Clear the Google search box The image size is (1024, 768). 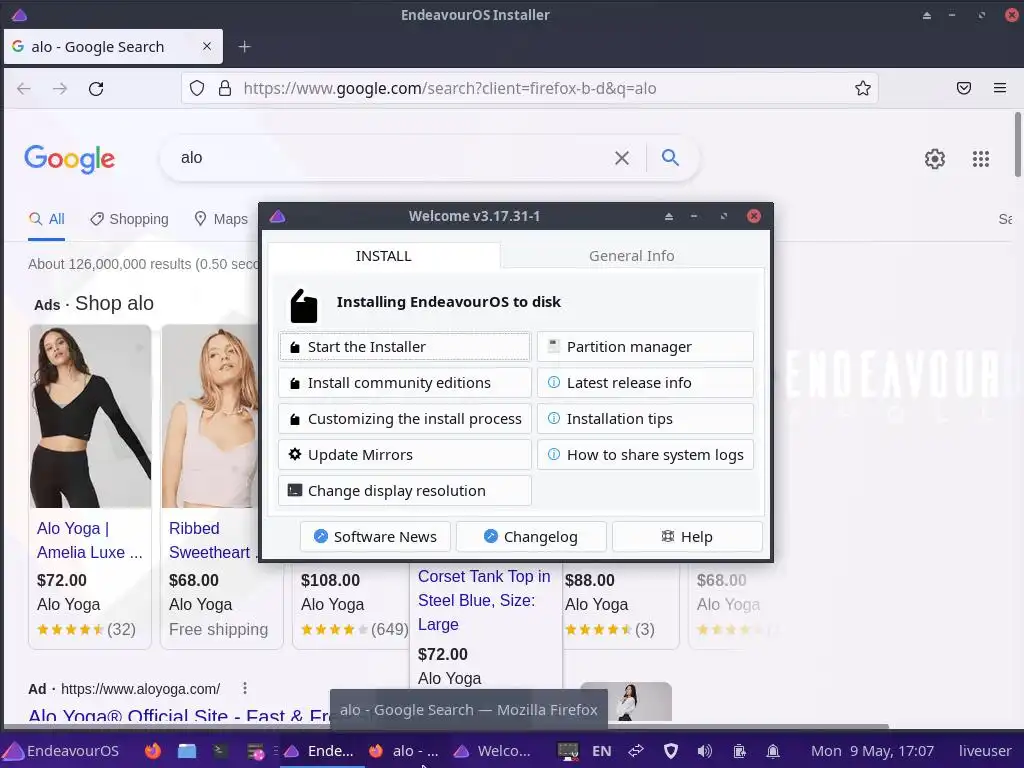pyautogui.click(x=622, y=157)
